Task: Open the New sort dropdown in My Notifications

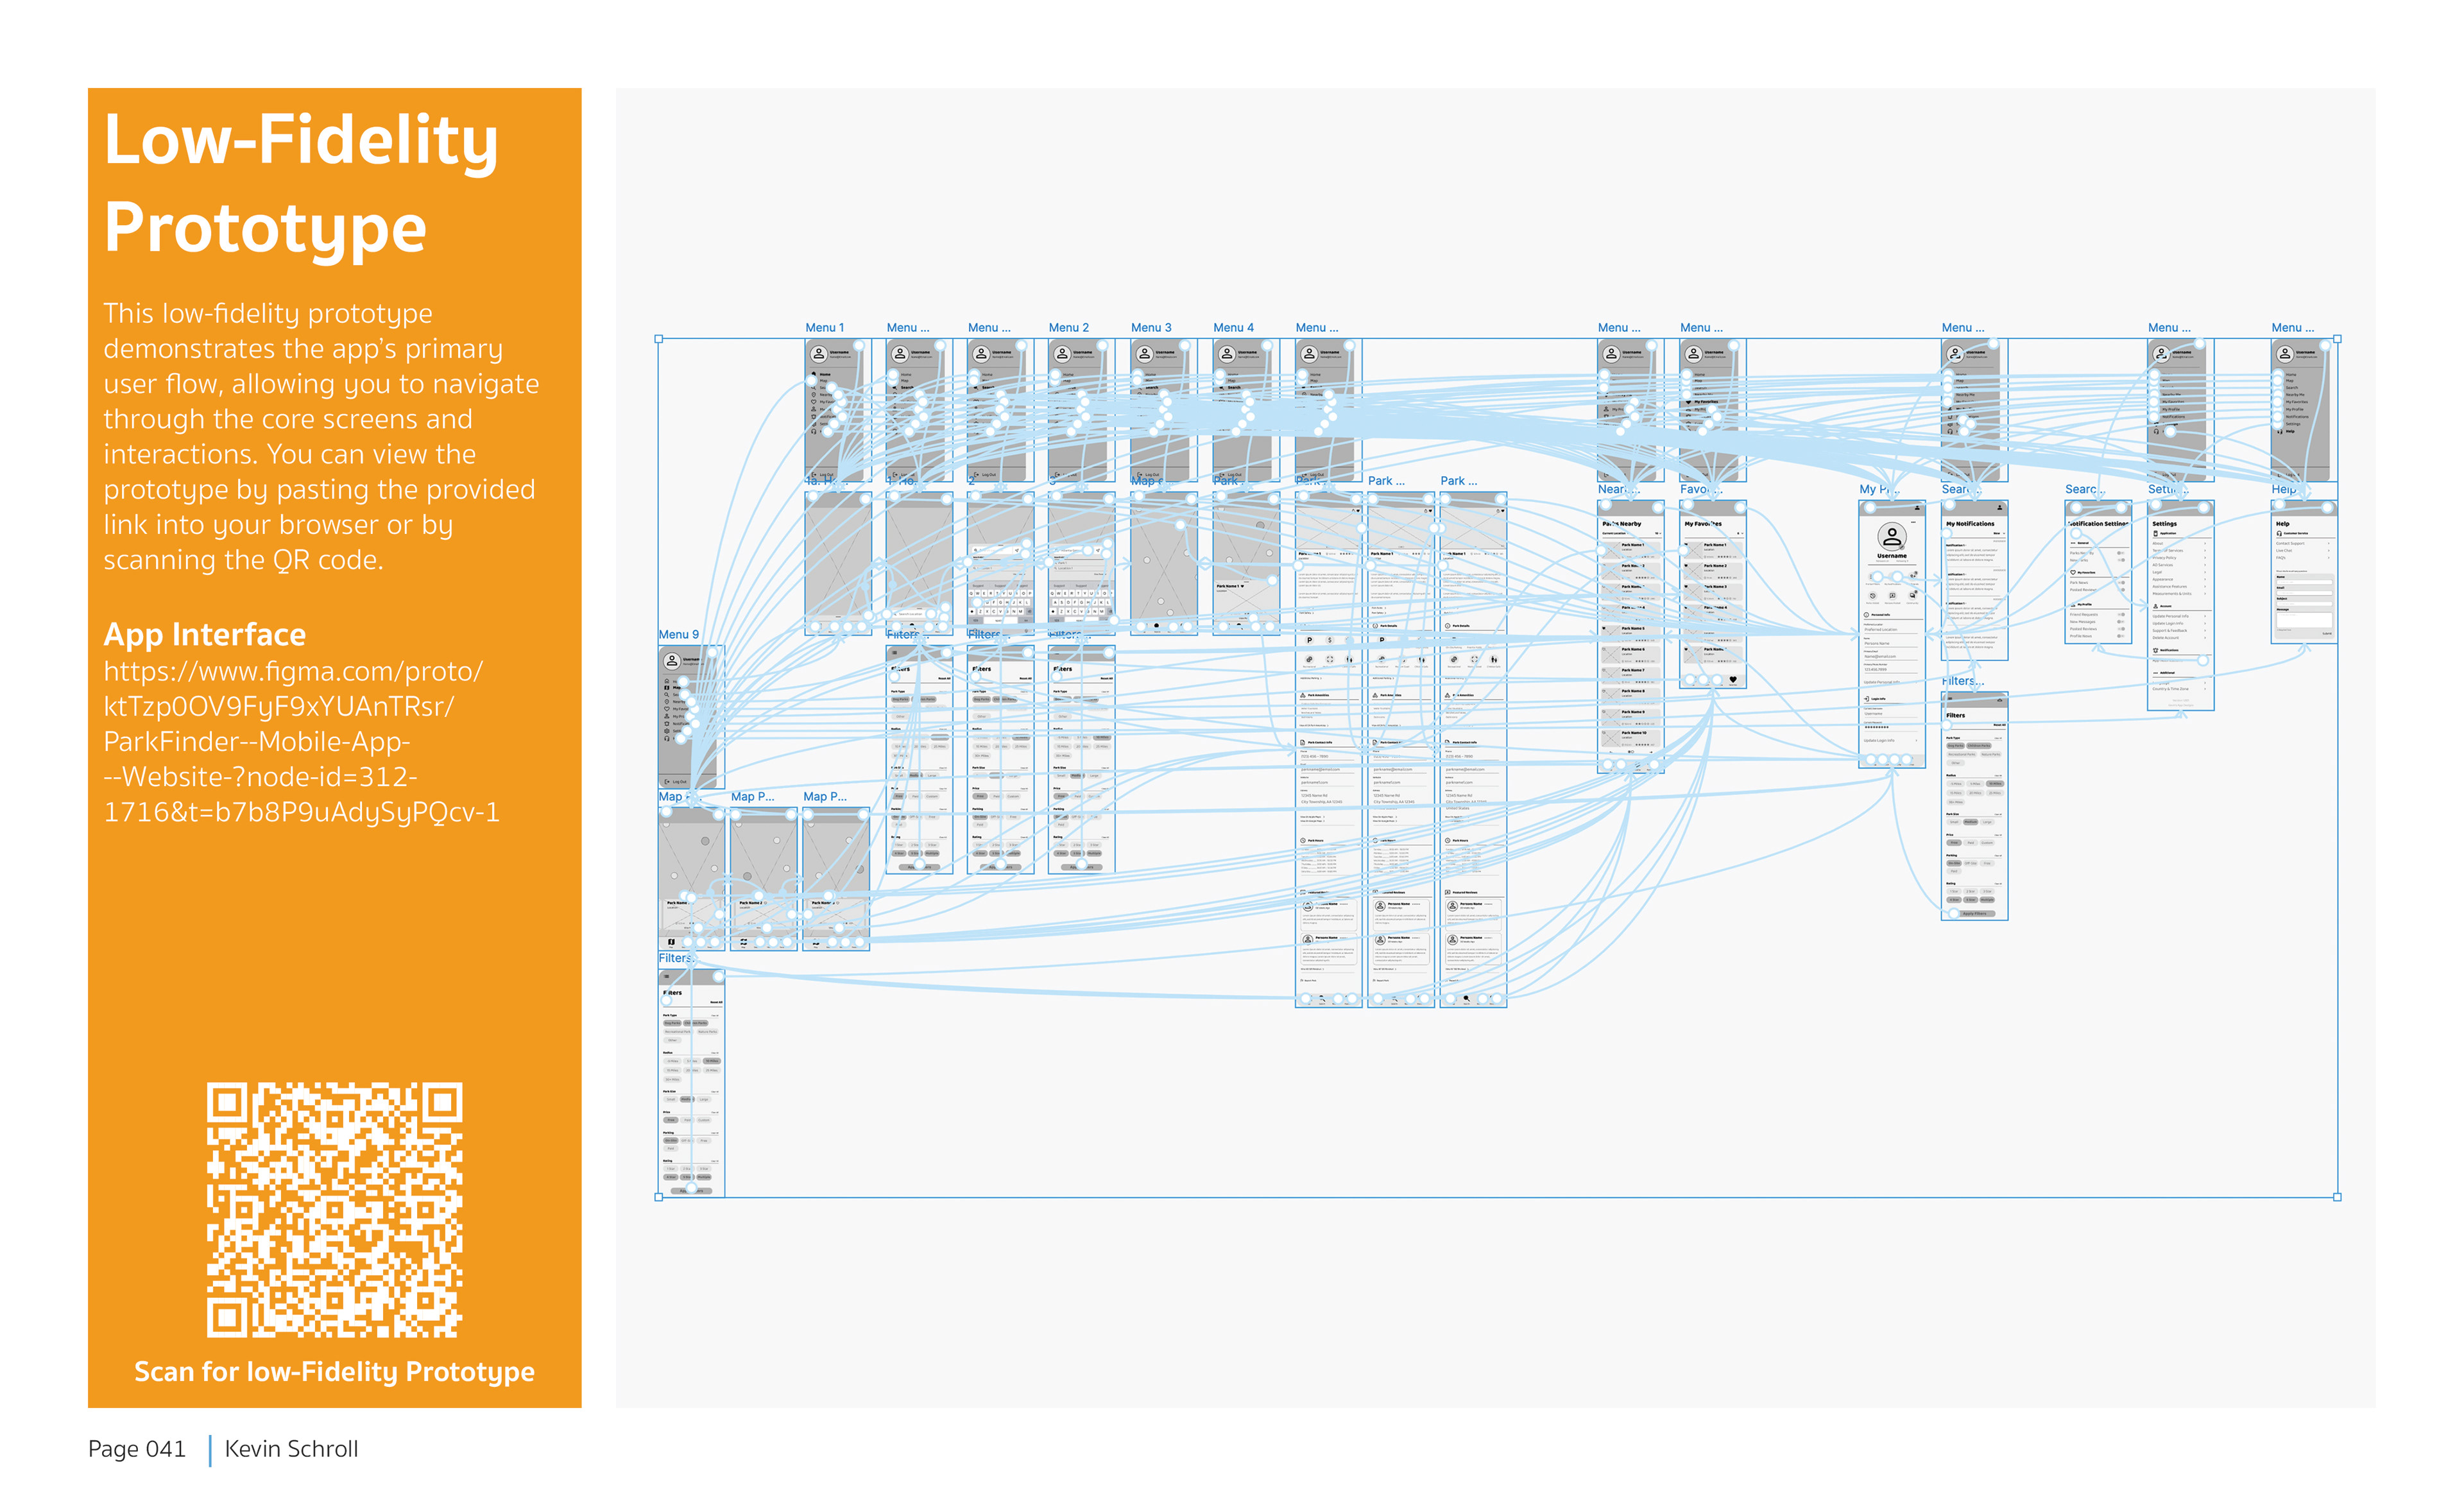Action: pyautogui.click(x=1998, y=534)
